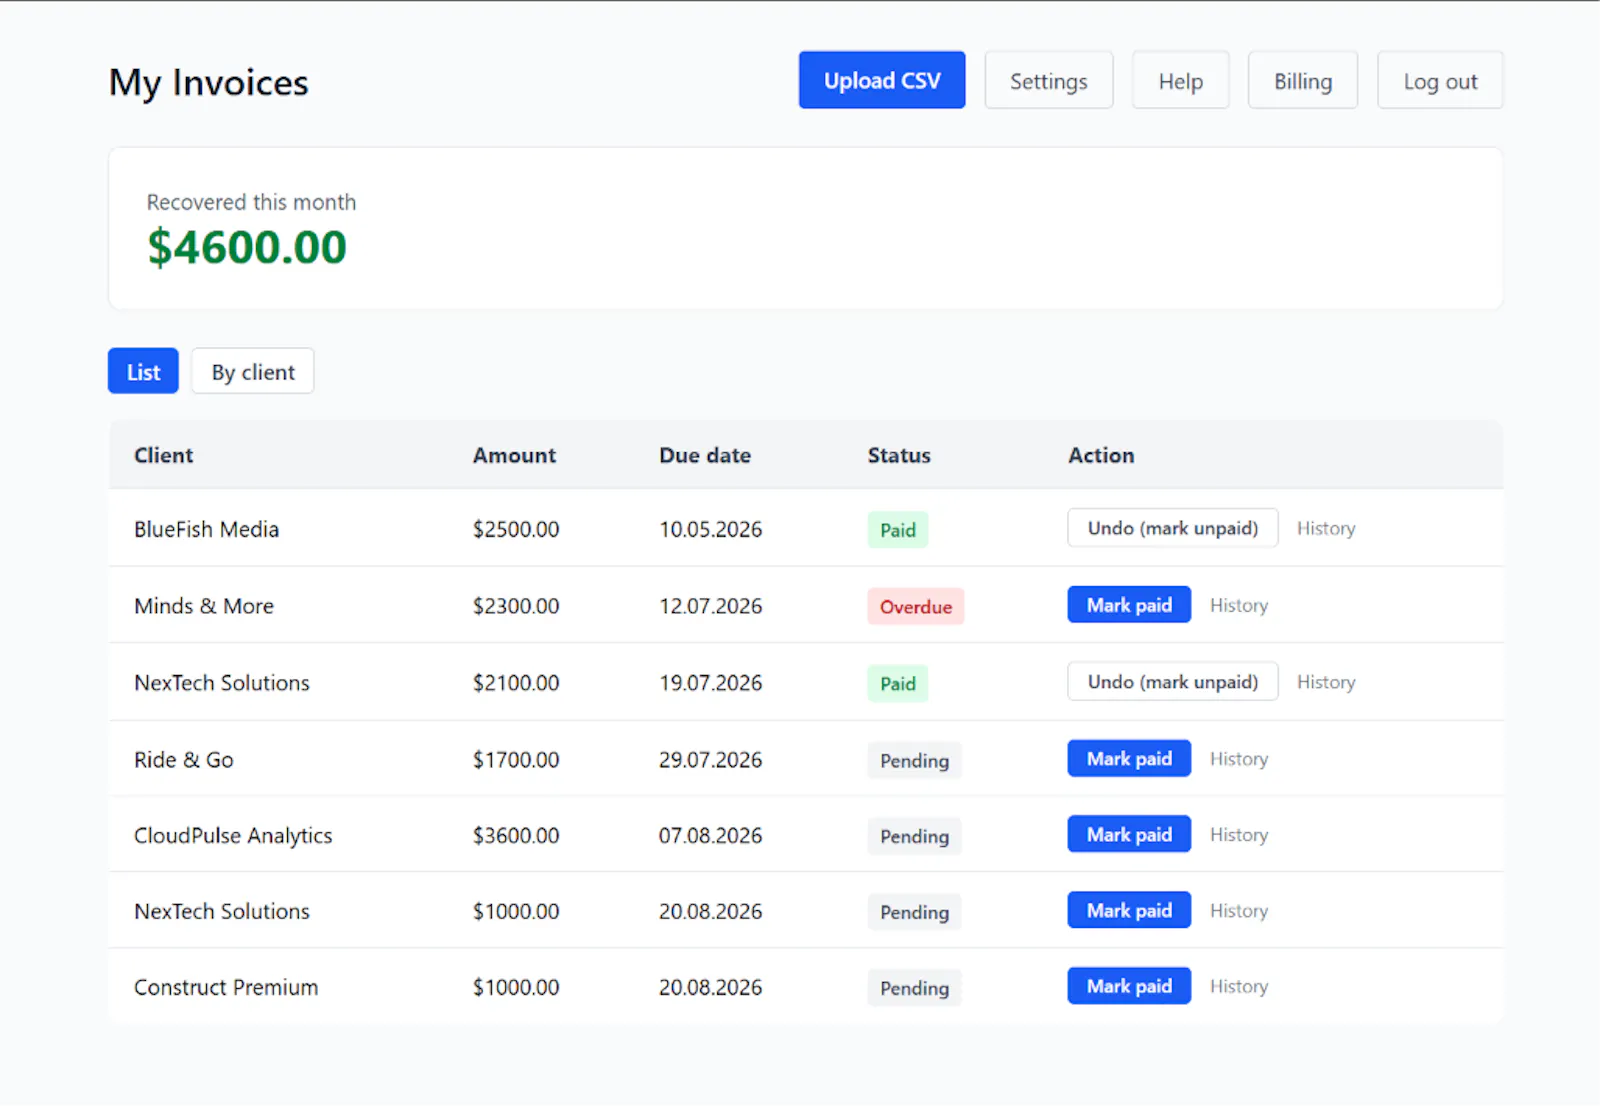Click the Amount column header
Viewport: 1600px width, 1106px height.
point(514,455)
